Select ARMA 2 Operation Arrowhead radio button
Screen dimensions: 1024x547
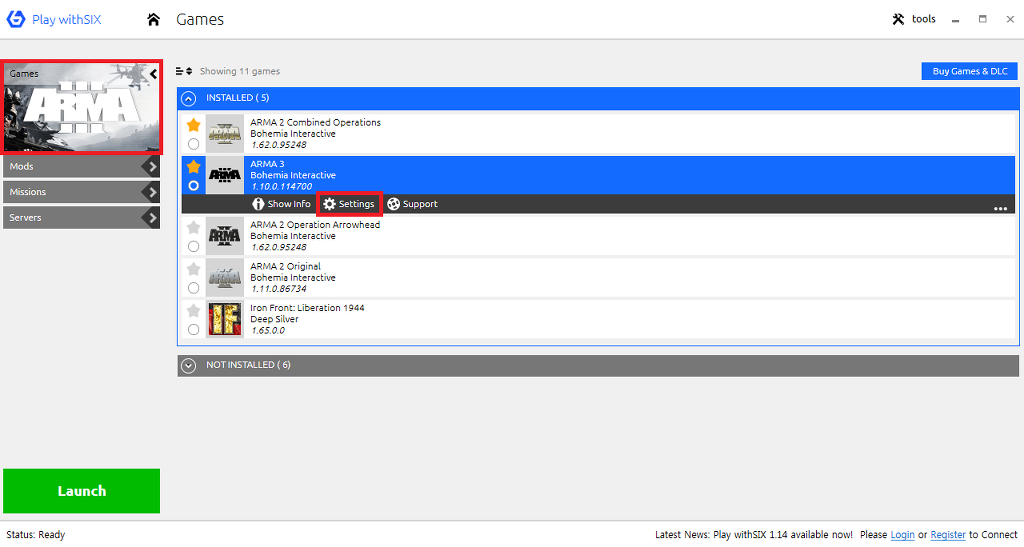click(x=193, y=246)
